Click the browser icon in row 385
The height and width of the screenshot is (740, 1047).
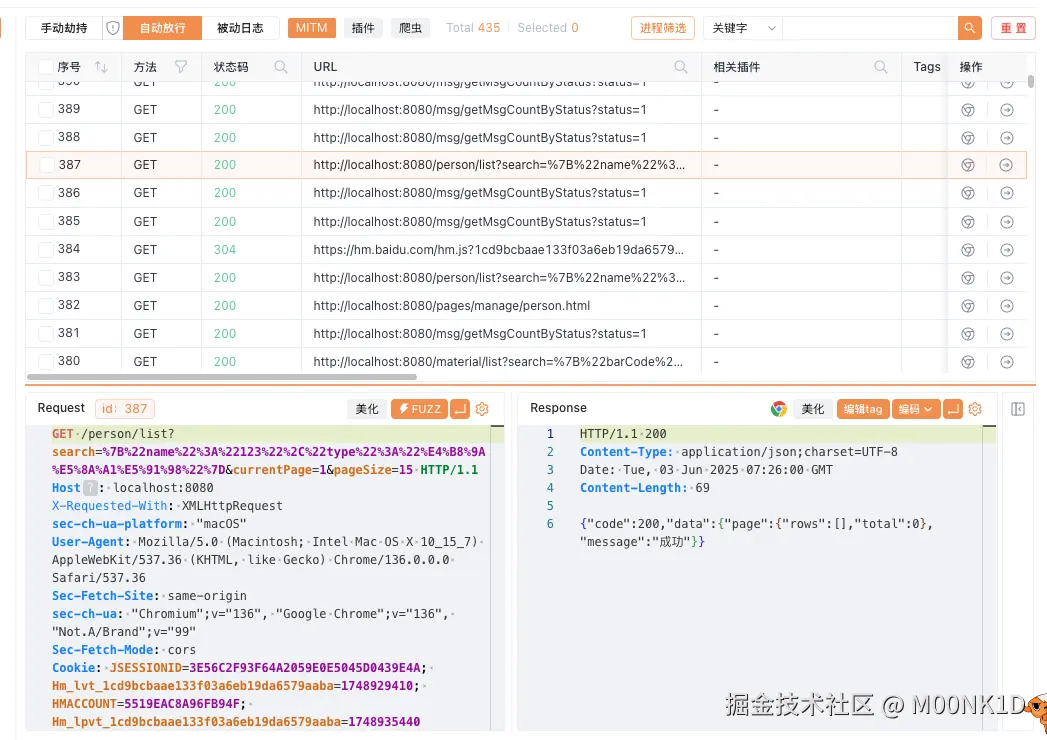tap(968, 222)
